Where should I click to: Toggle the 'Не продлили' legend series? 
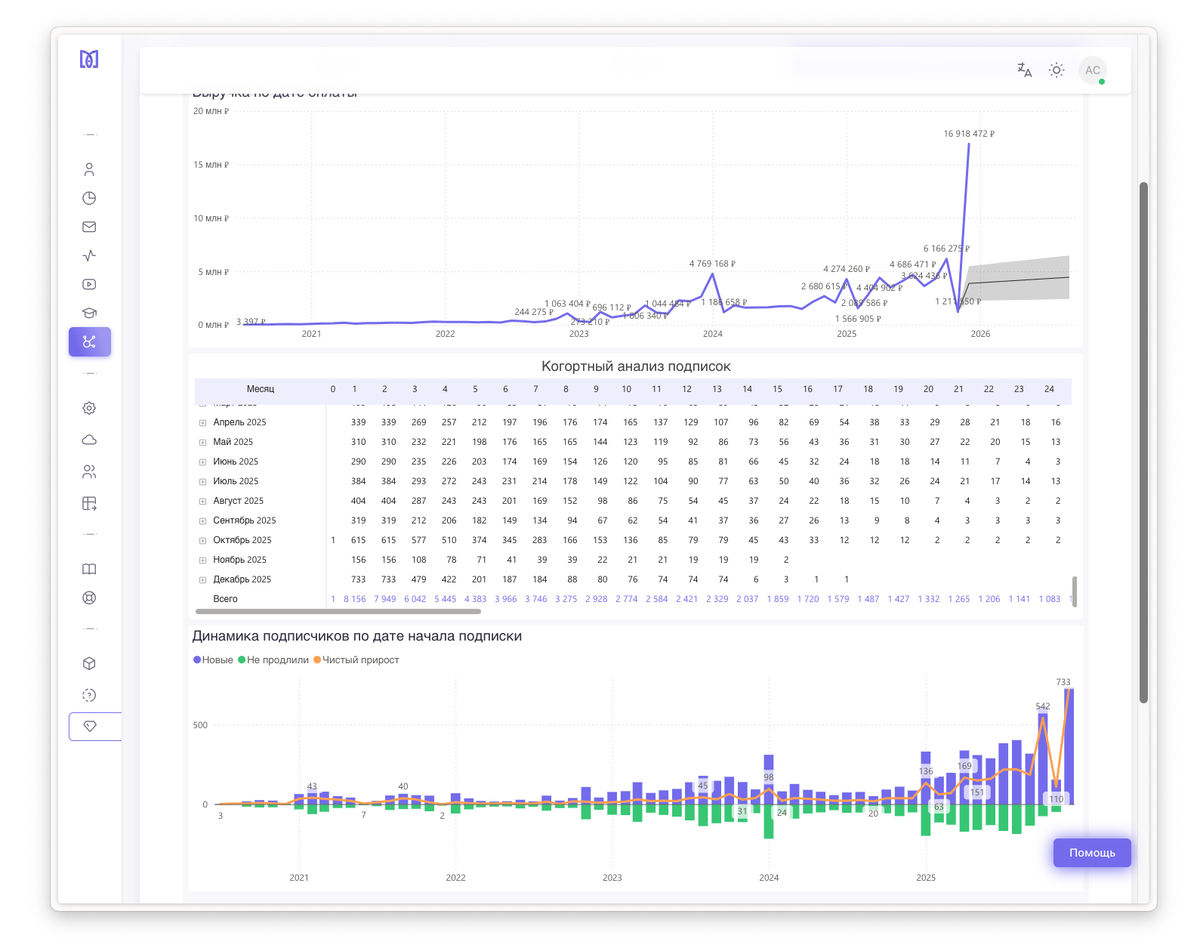tap(273, 660)
